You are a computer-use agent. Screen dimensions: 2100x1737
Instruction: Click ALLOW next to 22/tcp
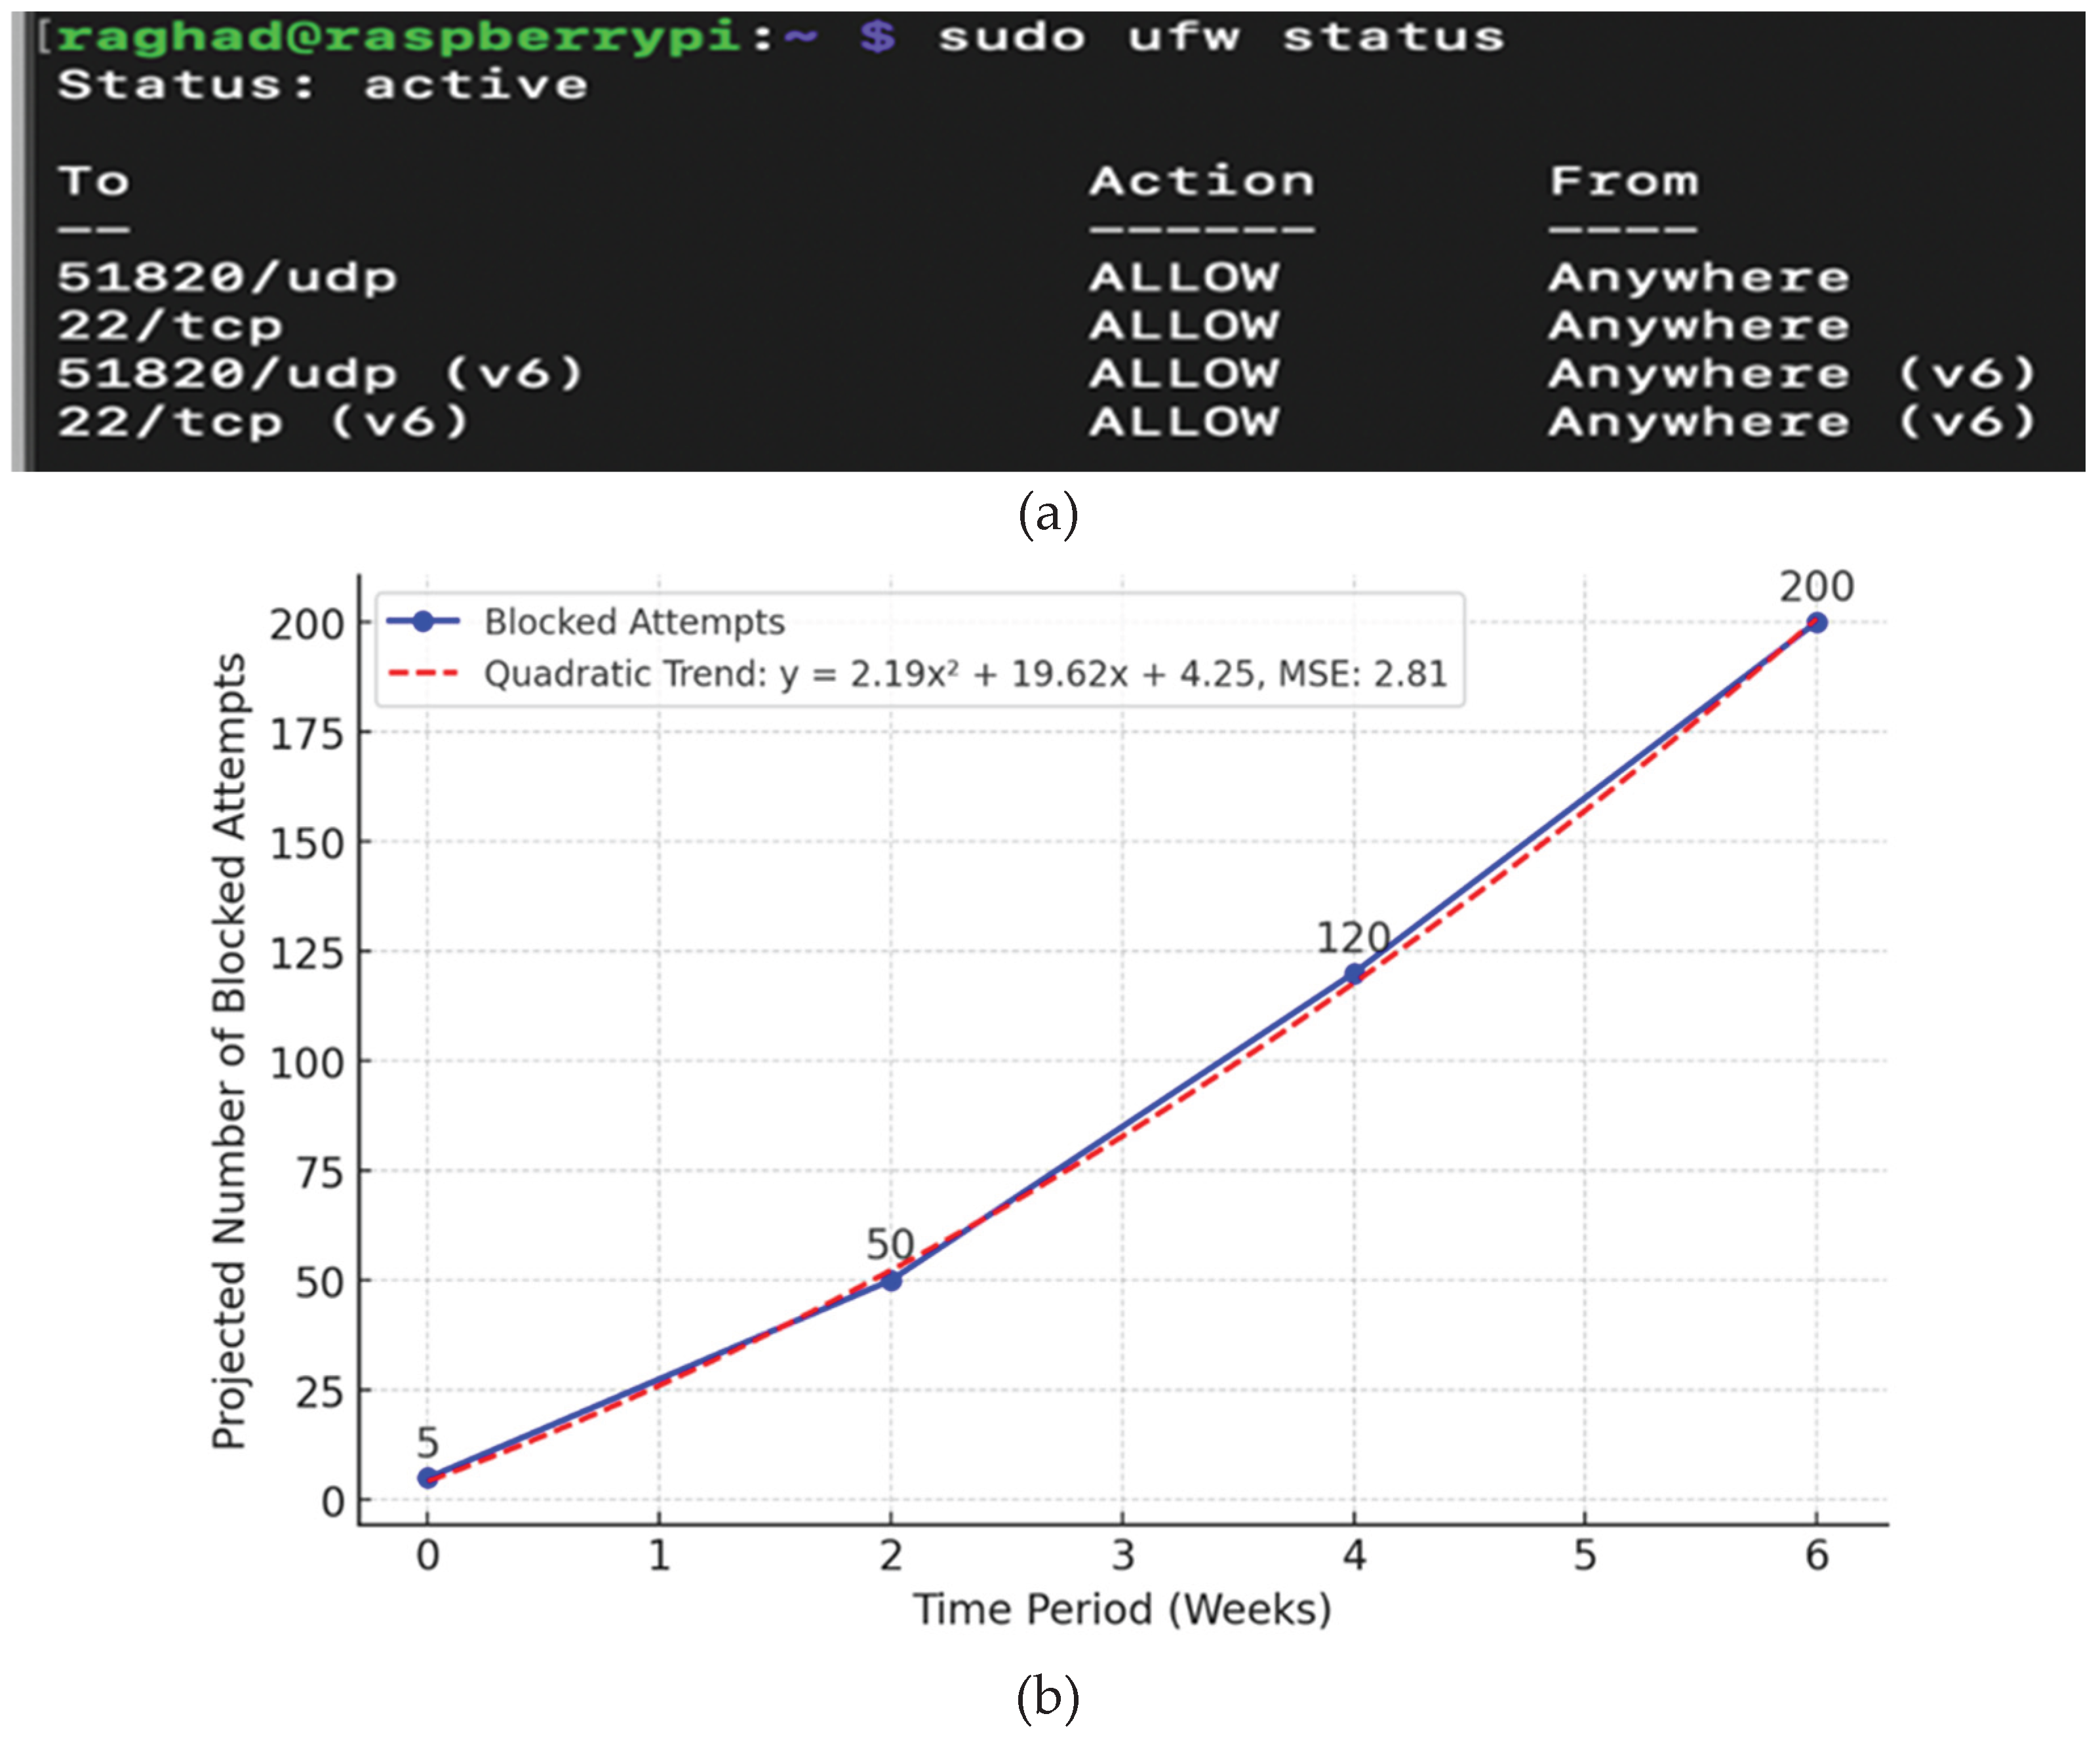(1184, 325)
